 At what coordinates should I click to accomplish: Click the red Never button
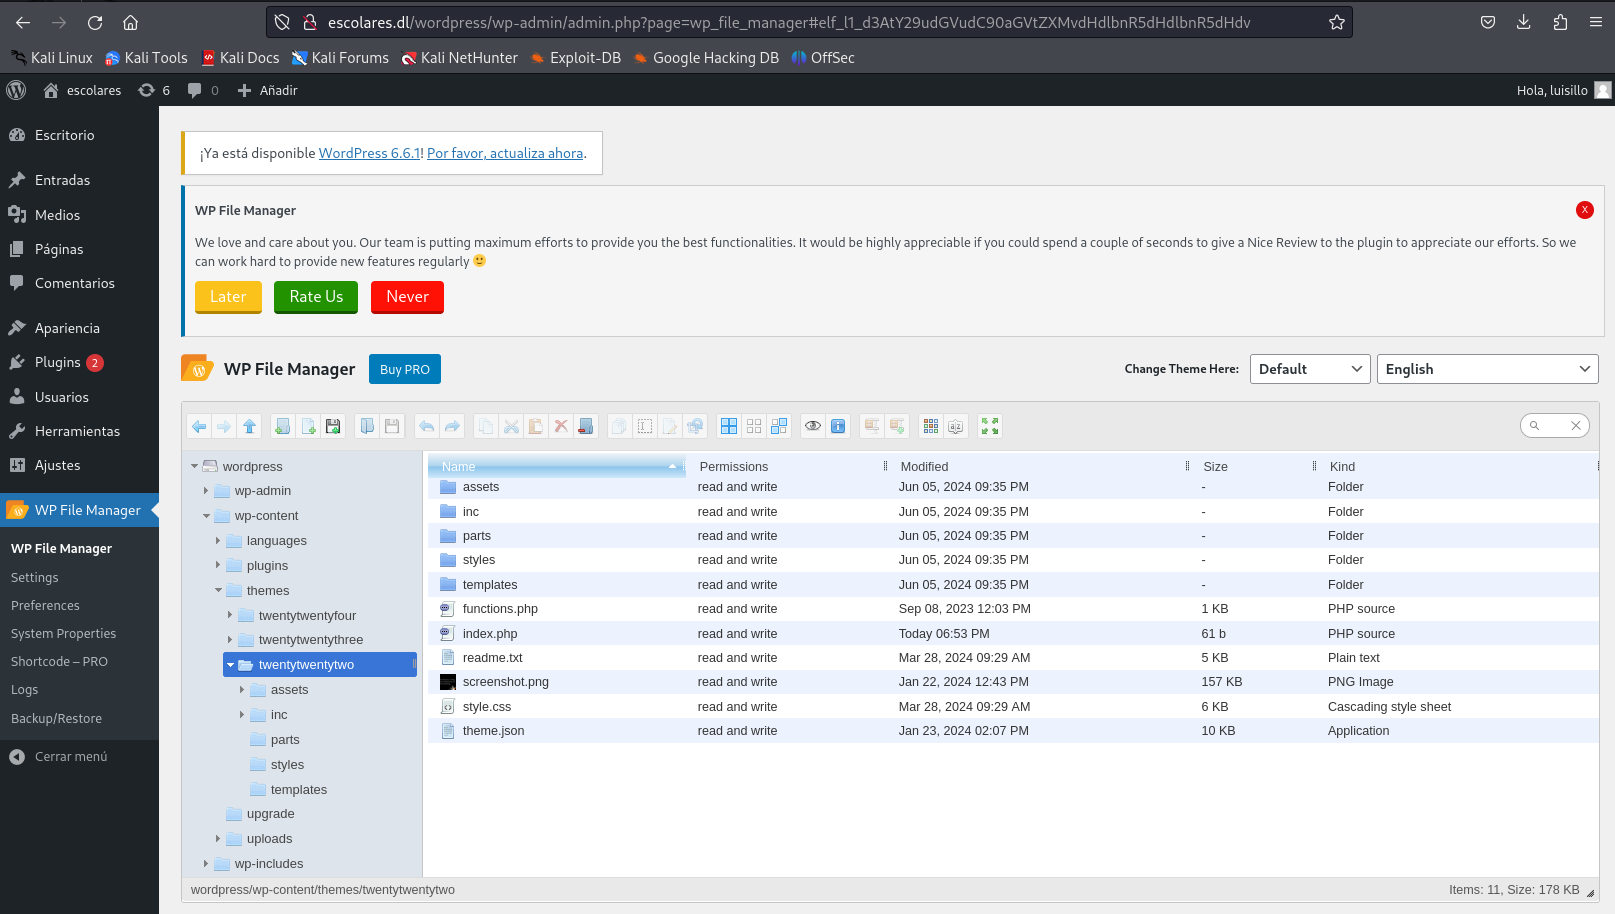(x=407, y=297)
